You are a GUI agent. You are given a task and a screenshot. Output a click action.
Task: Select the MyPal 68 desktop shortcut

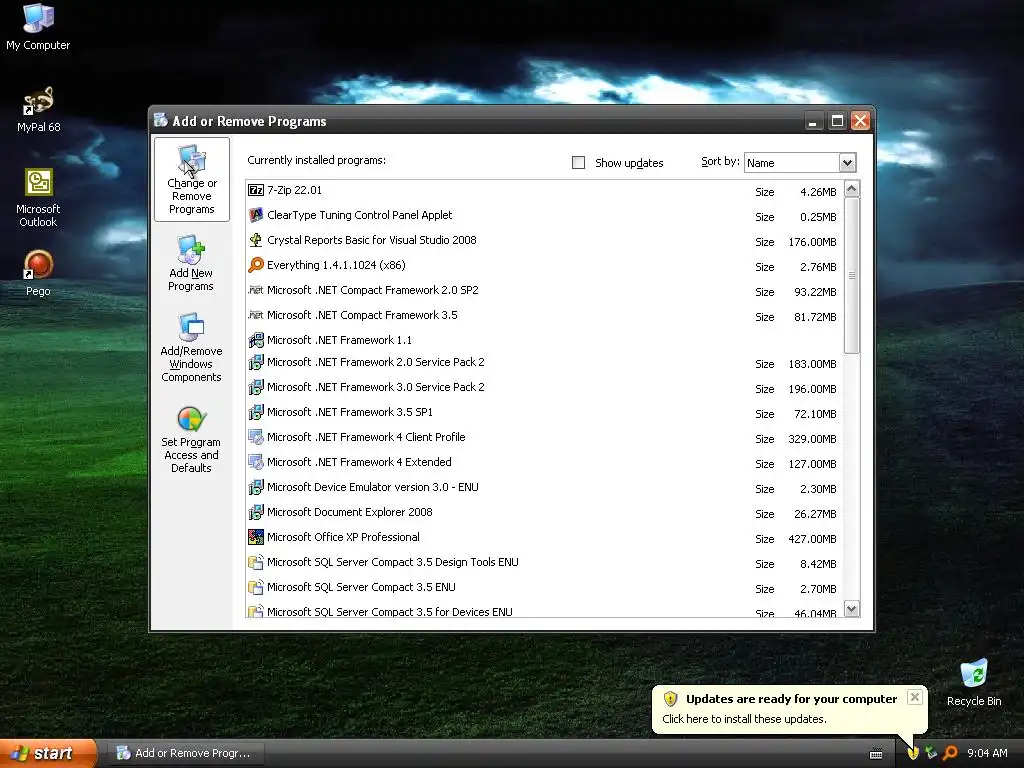38,110
